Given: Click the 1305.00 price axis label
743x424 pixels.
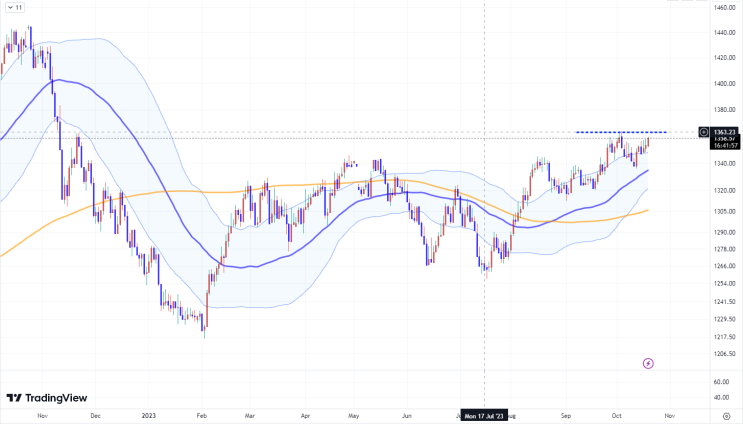Looking at the screenshot, I should pos(725,212).
